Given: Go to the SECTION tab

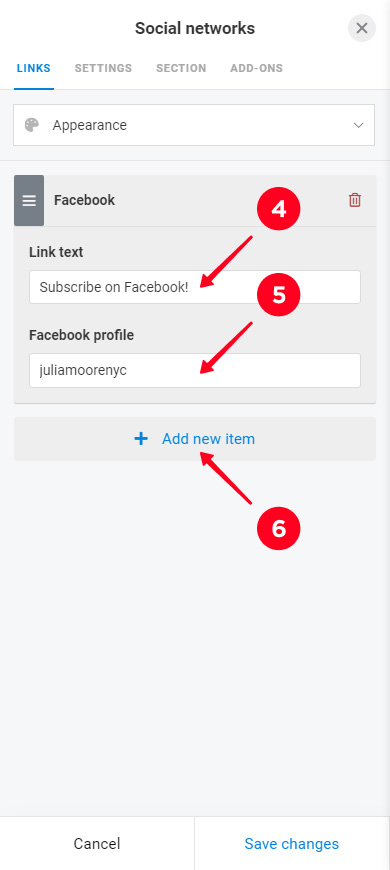Looking at the screenshot, I should [181, 68].
